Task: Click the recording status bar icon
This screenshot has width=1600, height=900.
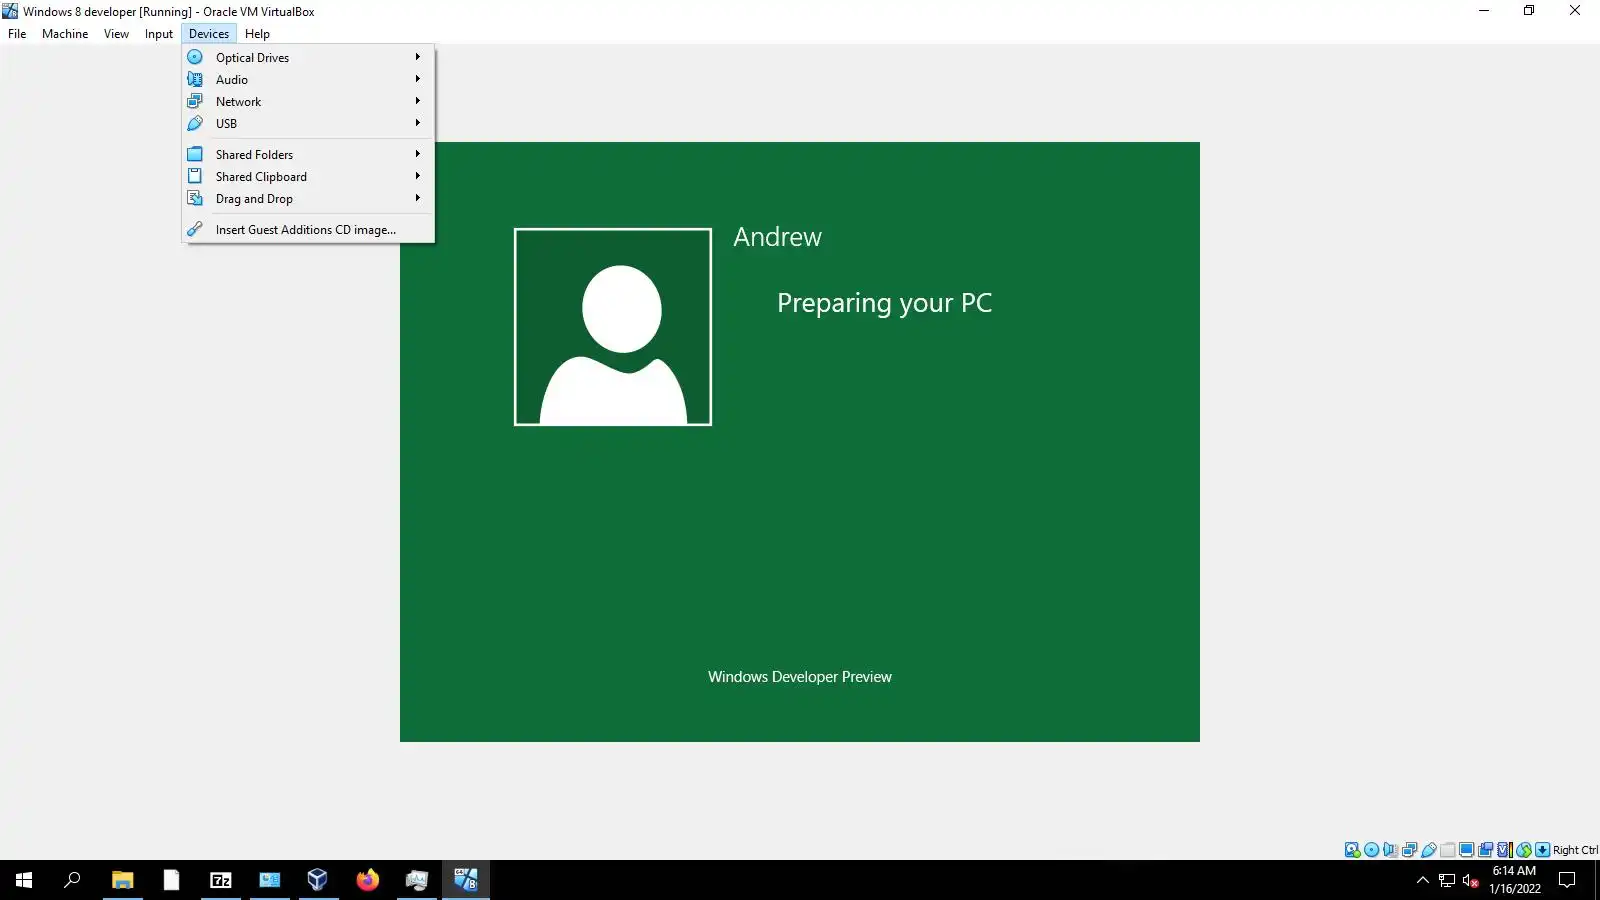Action: [x=1485, y=850]
